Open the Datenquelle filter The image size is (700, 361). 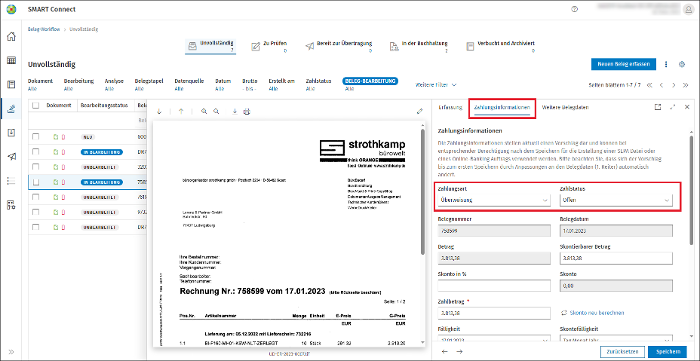[189, 84]
